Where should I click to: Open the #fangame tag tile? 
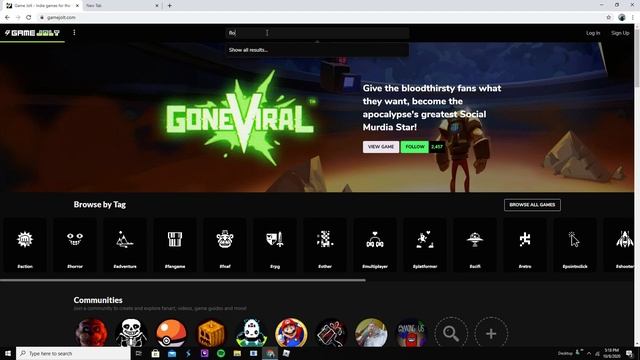[x=175, y=245]
